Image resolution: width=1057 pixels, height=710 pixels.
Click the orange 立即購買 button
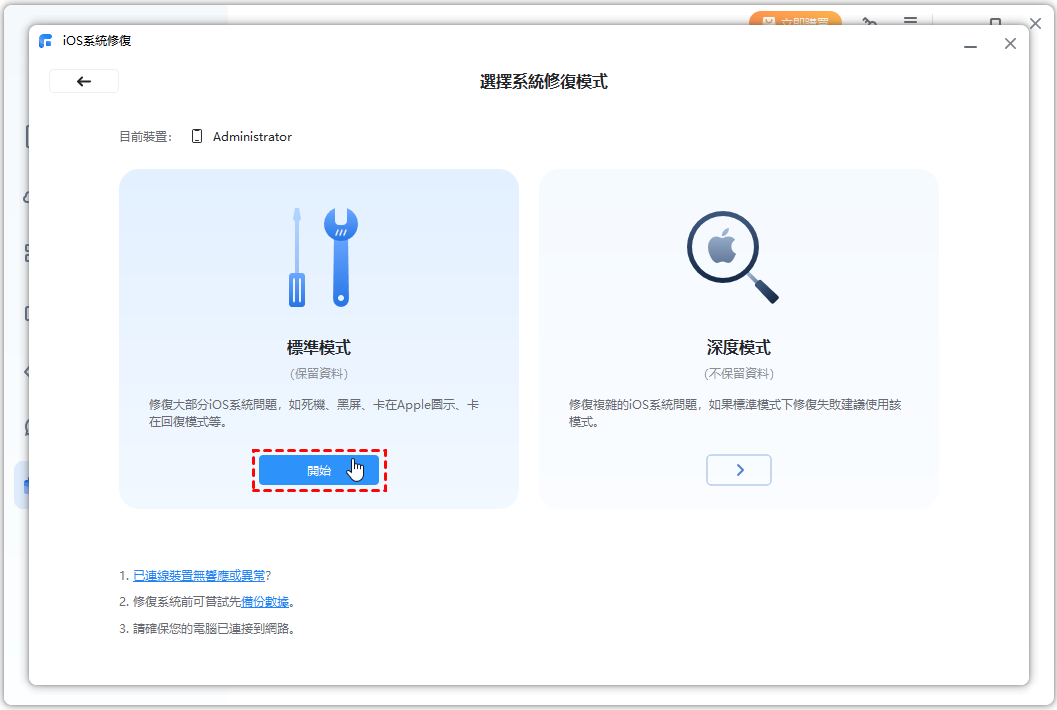(x=795, y=20)
